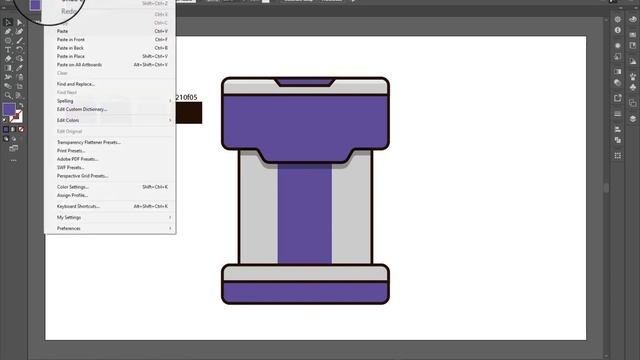Select the Eyedropper tool
Image resolution: width=640 pixels, height=360 pixels.
tap(19, 68)
